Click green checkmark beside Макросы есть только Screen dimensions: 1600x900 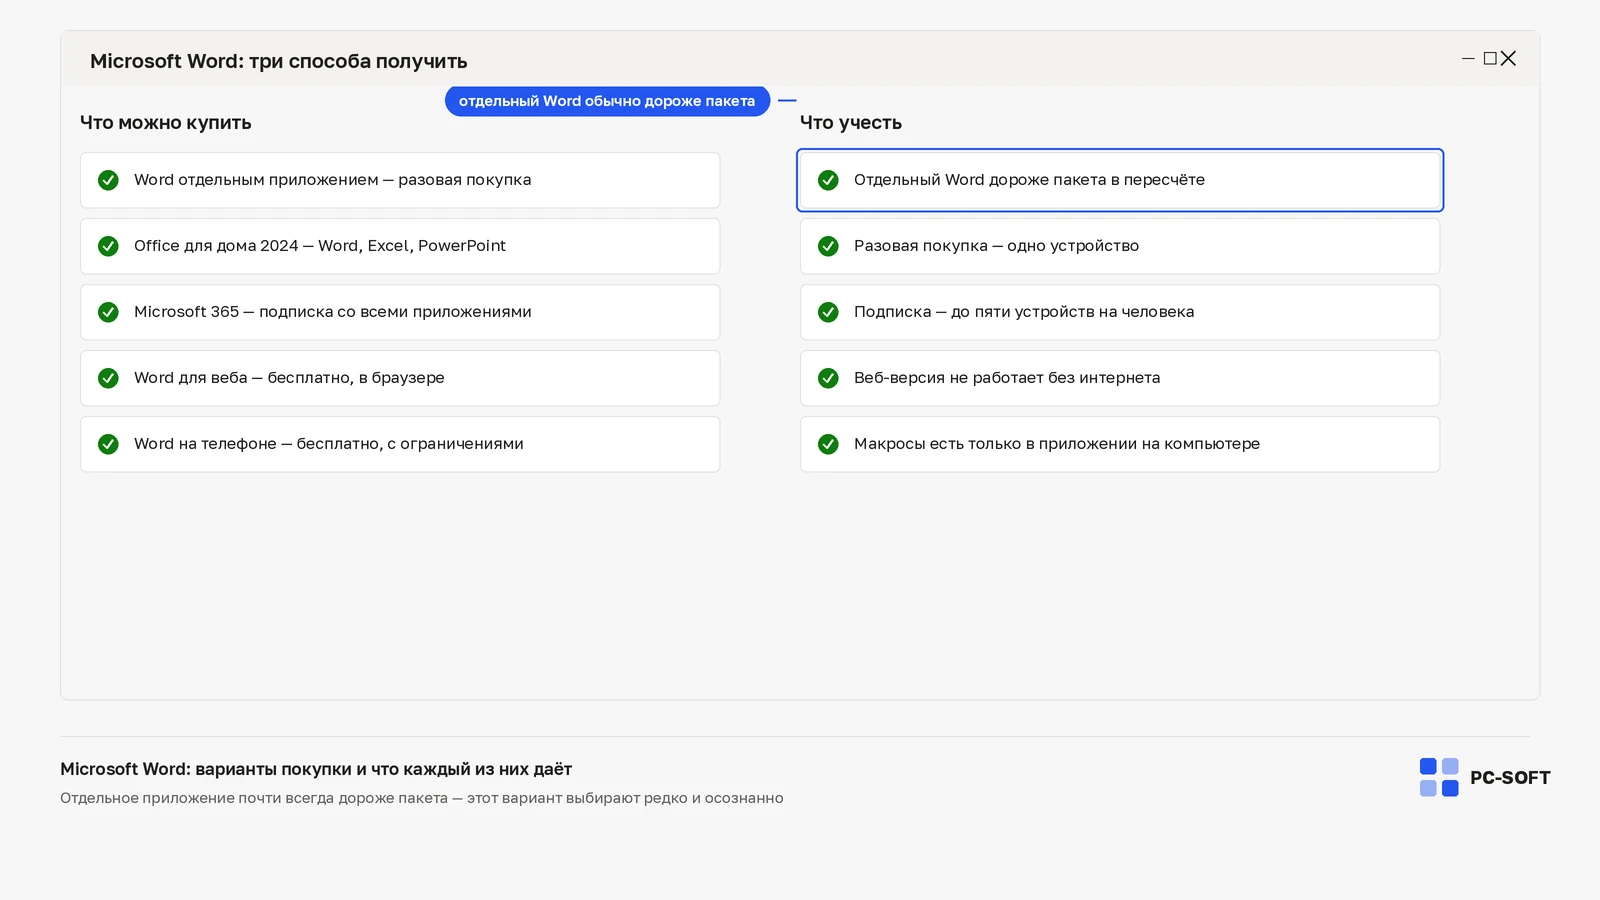pyautogui.click(x=828, y=444)
